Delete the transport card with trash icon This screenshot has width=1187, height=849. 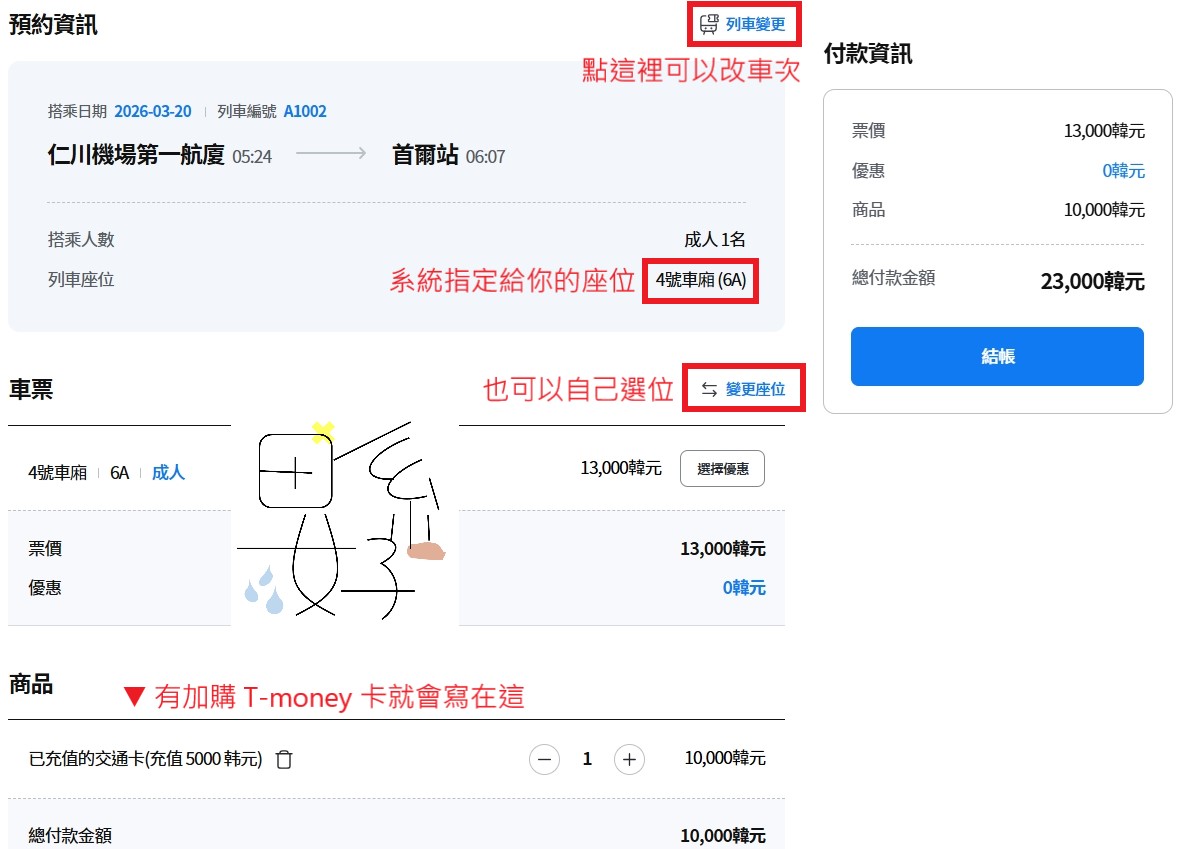tap(284, 760)
